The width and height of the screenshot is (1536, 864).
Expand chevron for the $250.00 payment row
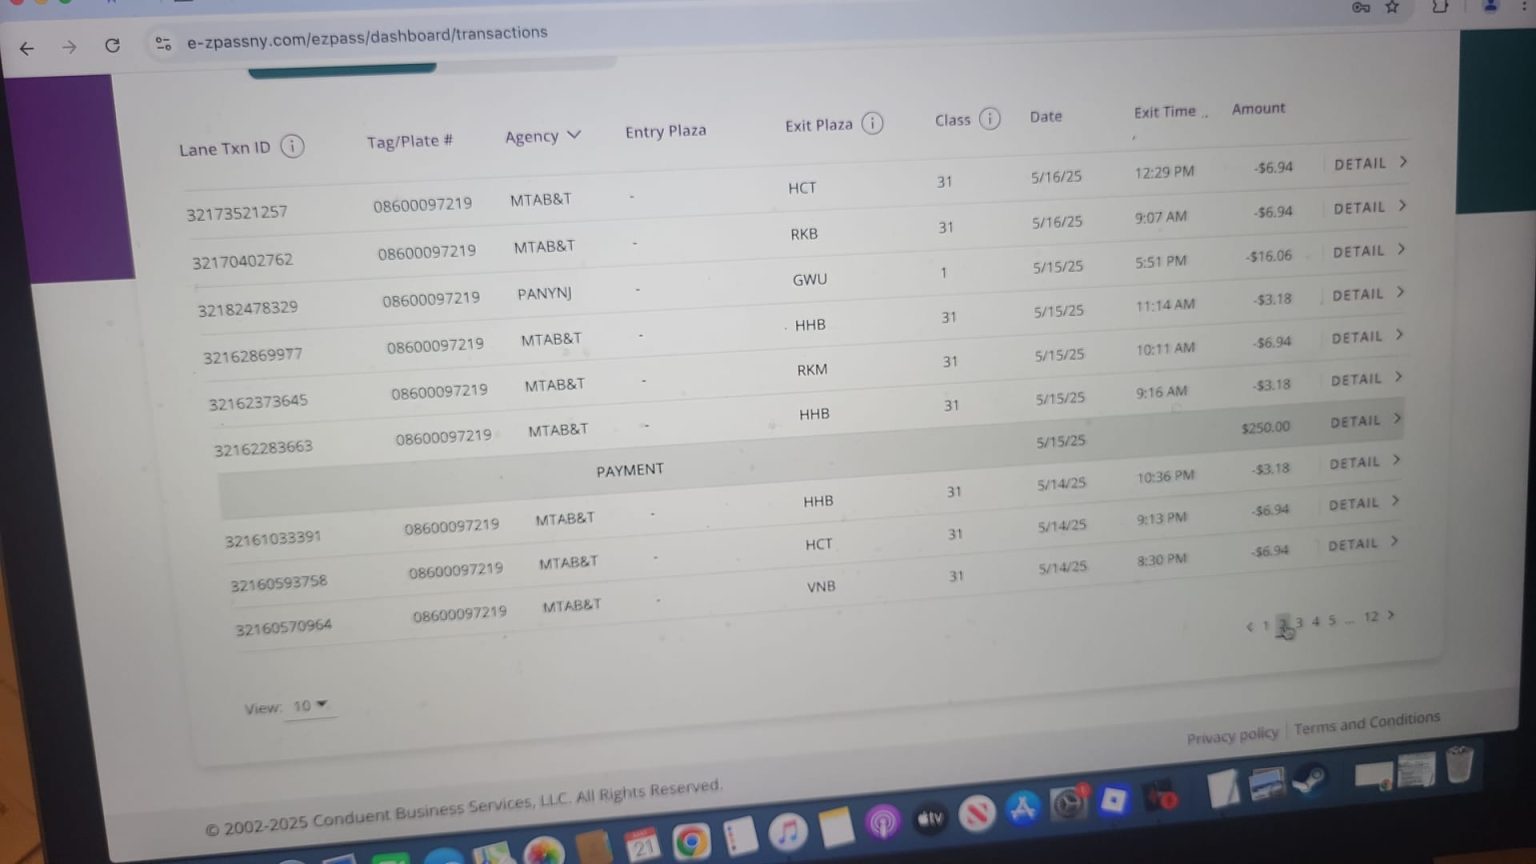point(1397,419)
